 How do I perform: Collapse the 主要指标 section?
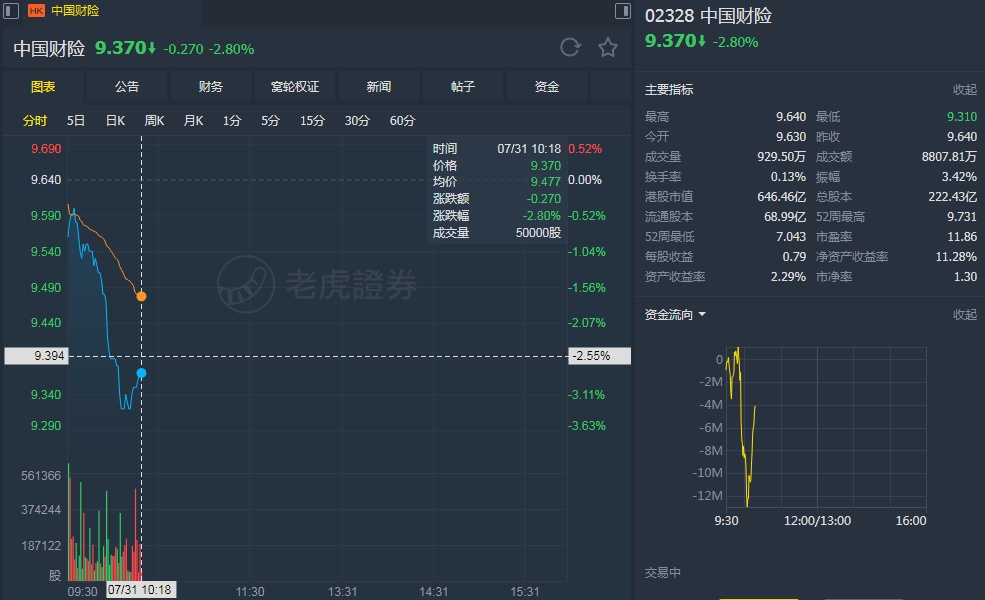coord(964,90)
